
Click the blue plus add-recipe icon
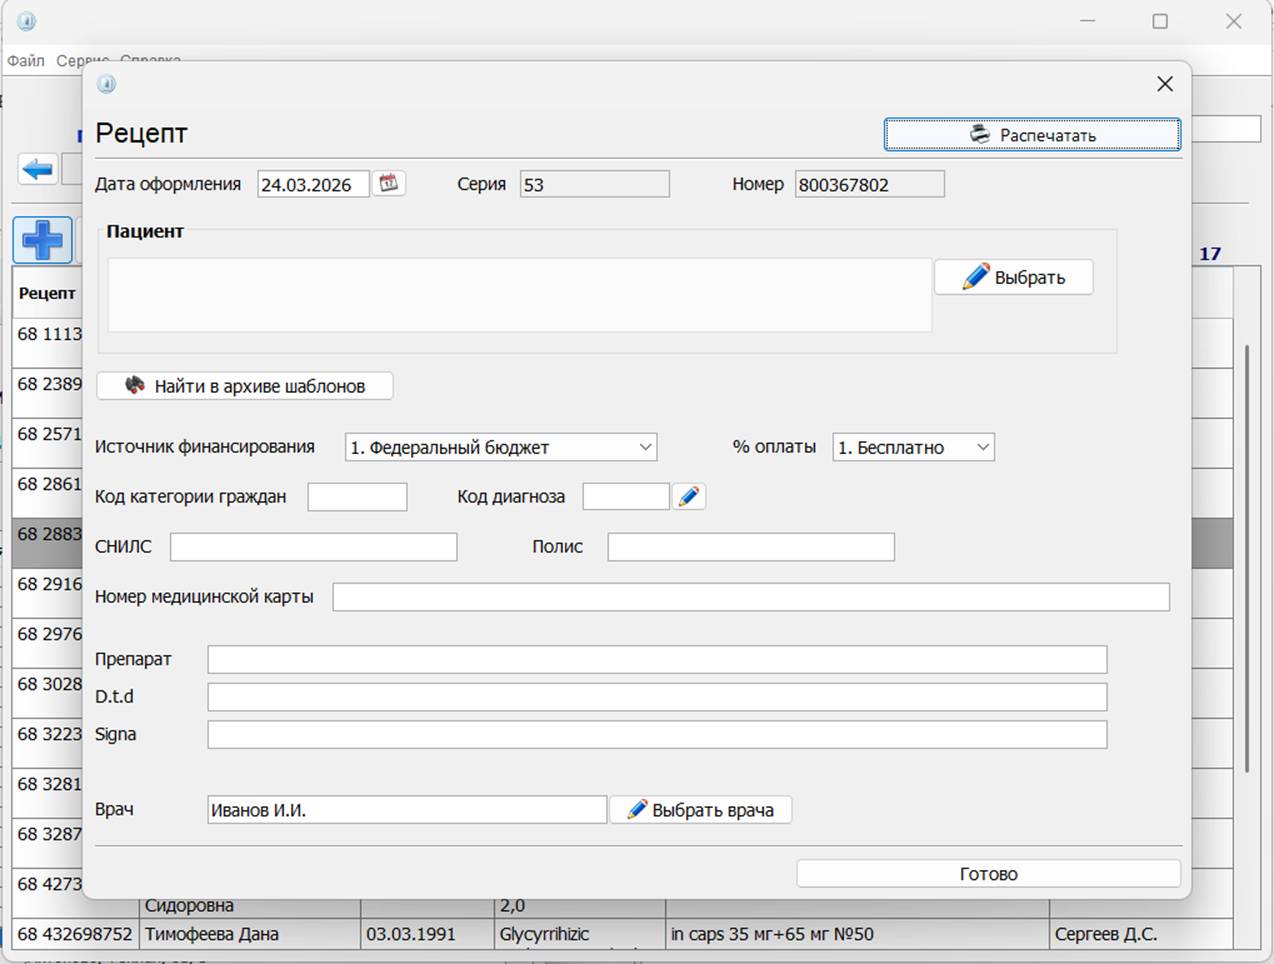42,240
